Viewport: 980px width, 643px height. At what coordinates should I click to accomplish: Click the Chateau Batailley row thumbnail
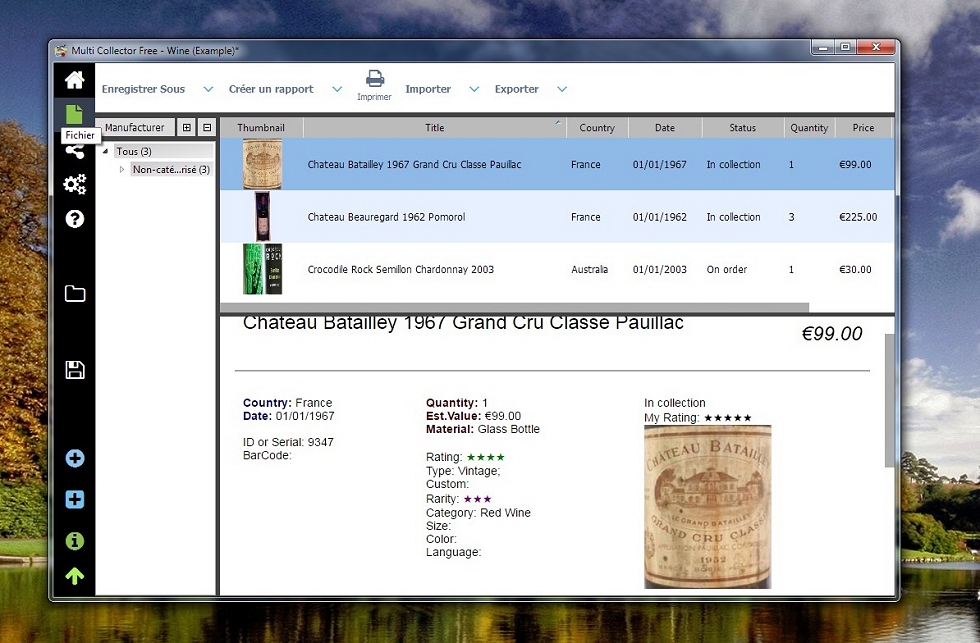[262, 164]
